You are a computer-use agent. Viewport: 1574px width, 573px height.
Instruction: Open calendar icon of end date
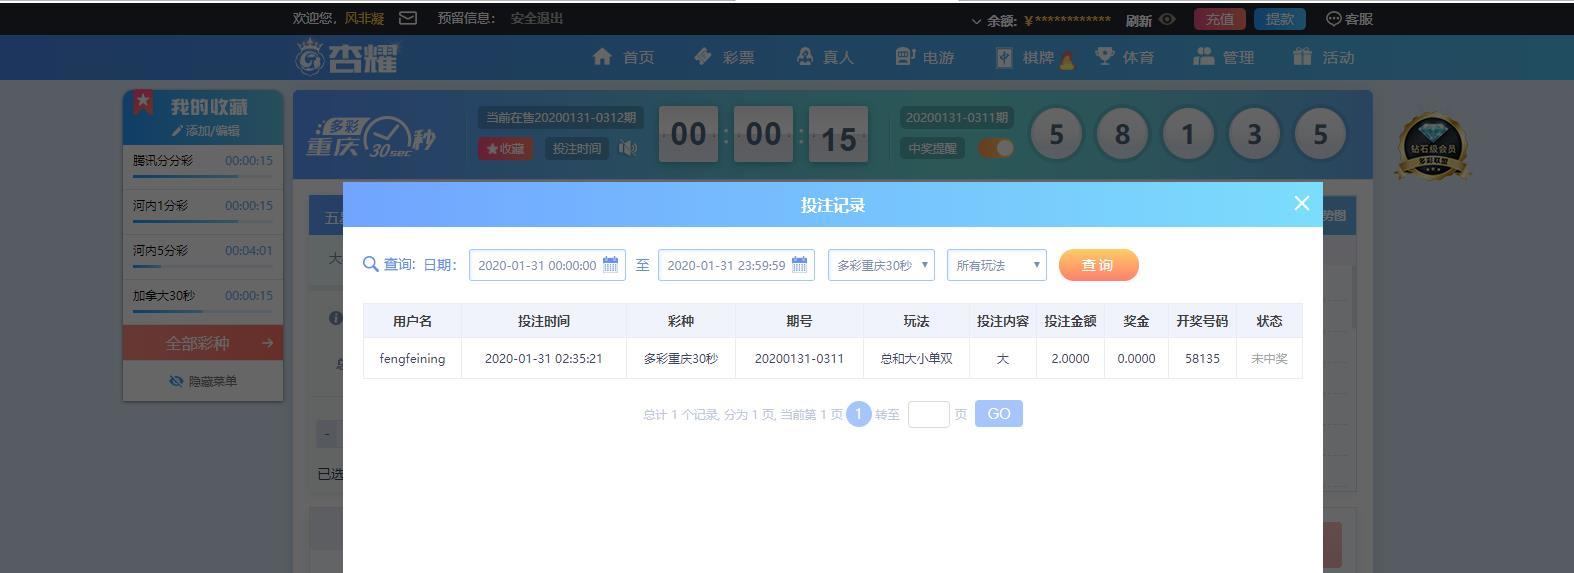point(799,265)
